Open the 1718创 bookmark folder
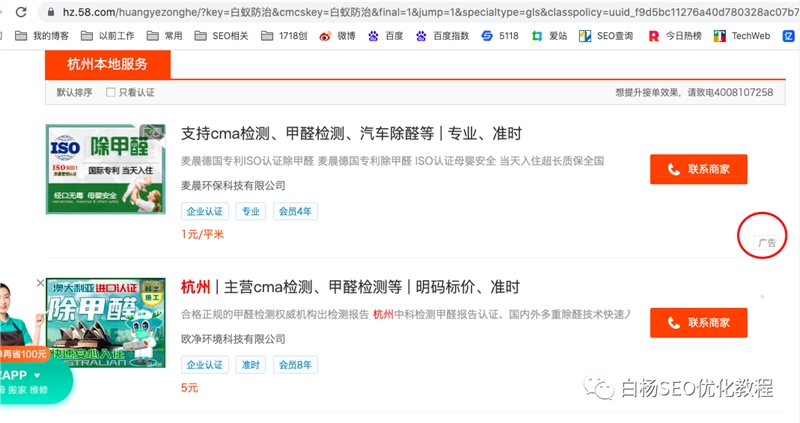800x423 pixels. [x=284, y=36]
